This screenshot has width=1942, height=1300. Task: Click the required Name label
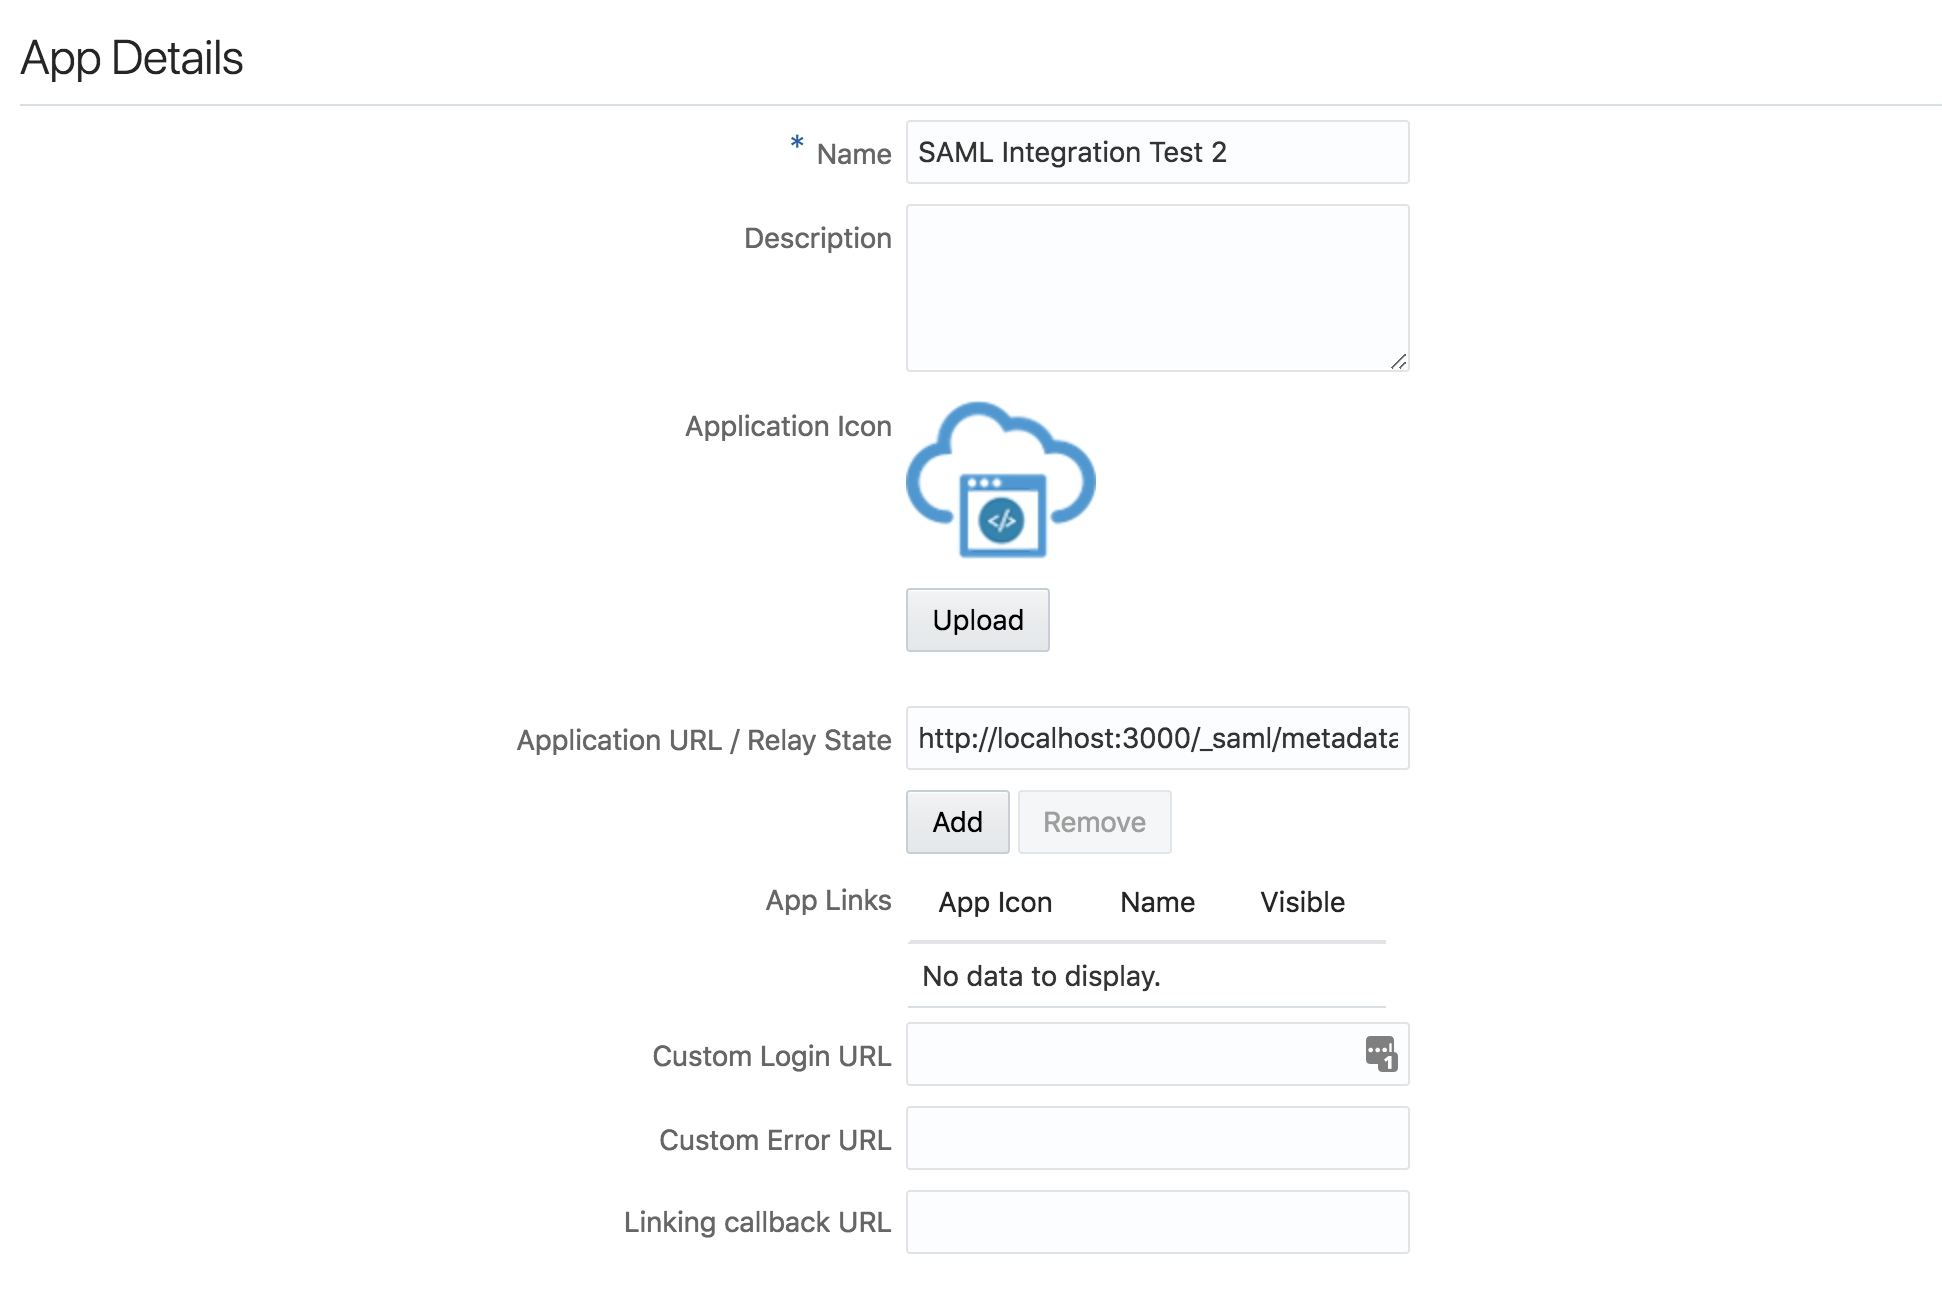[853, 154]
